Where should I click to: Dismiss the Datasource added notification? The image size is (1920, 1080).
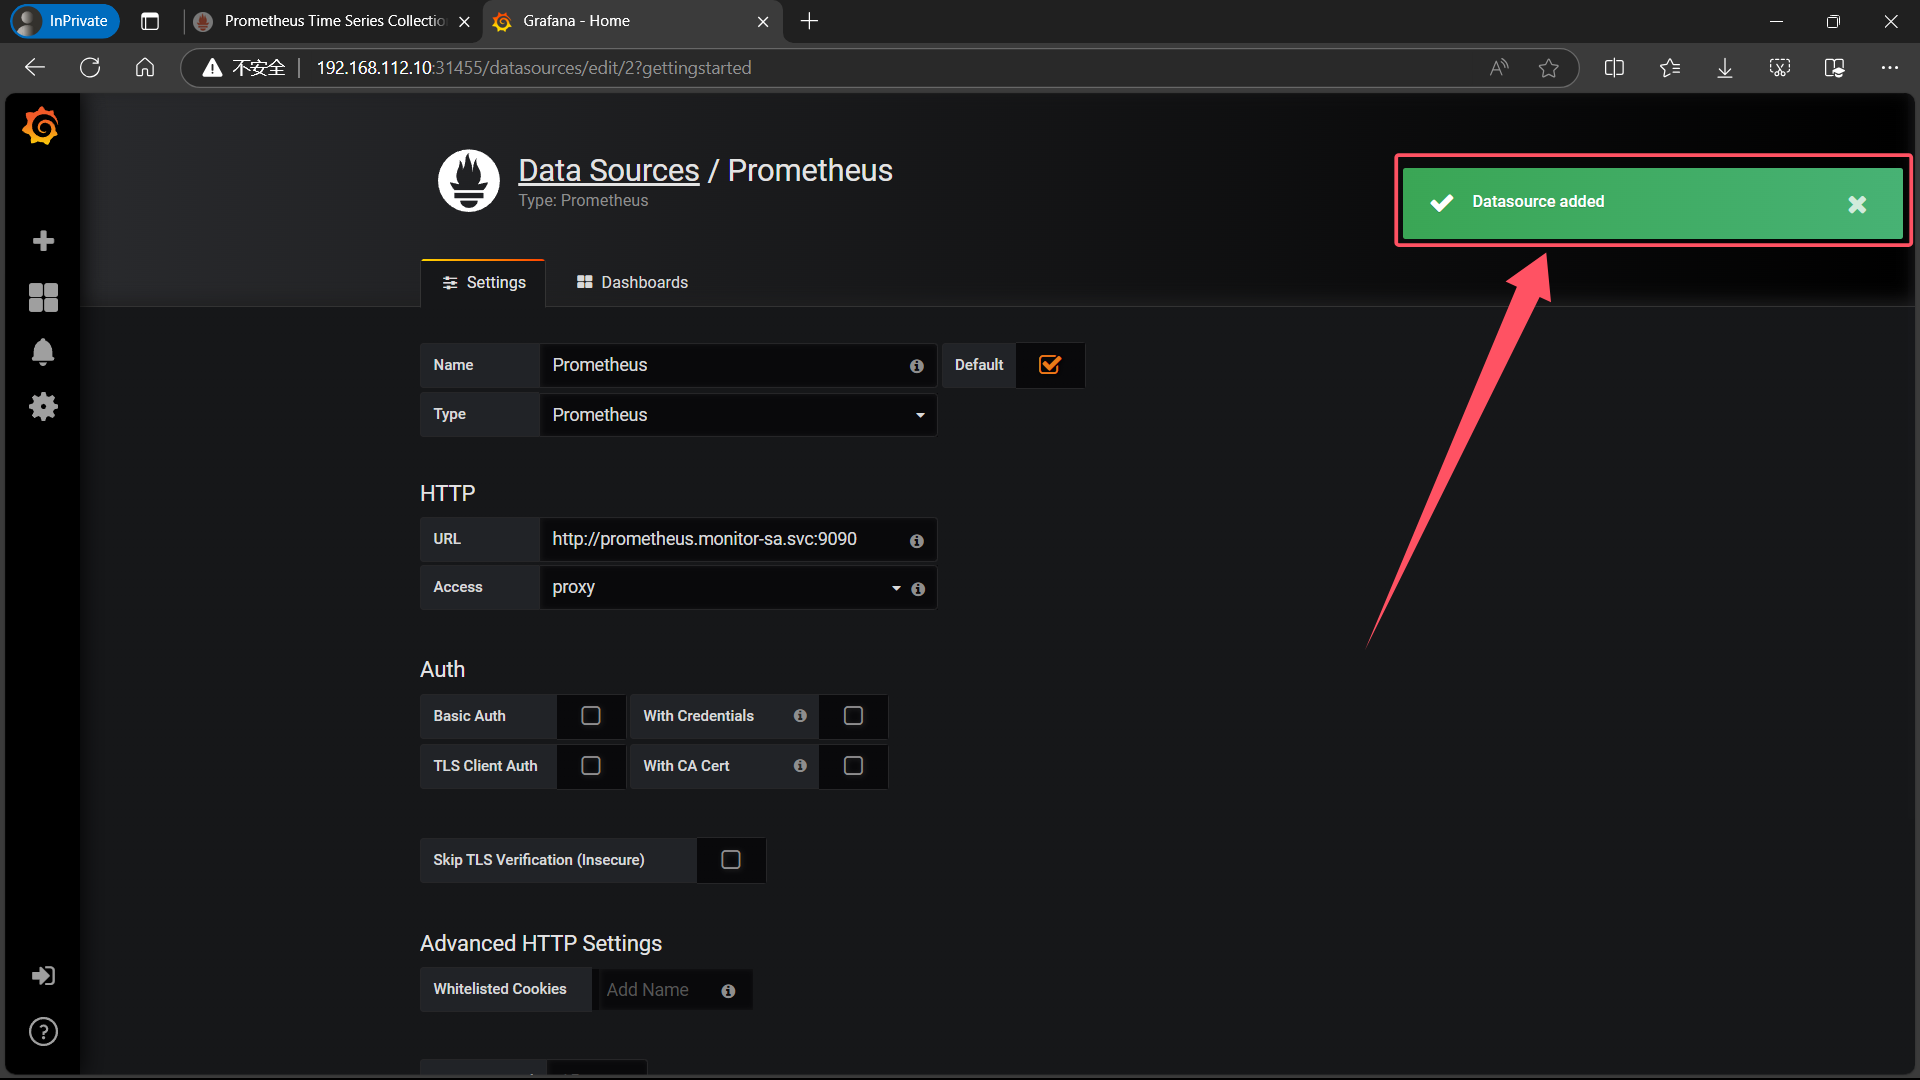tap(1857, 205)
